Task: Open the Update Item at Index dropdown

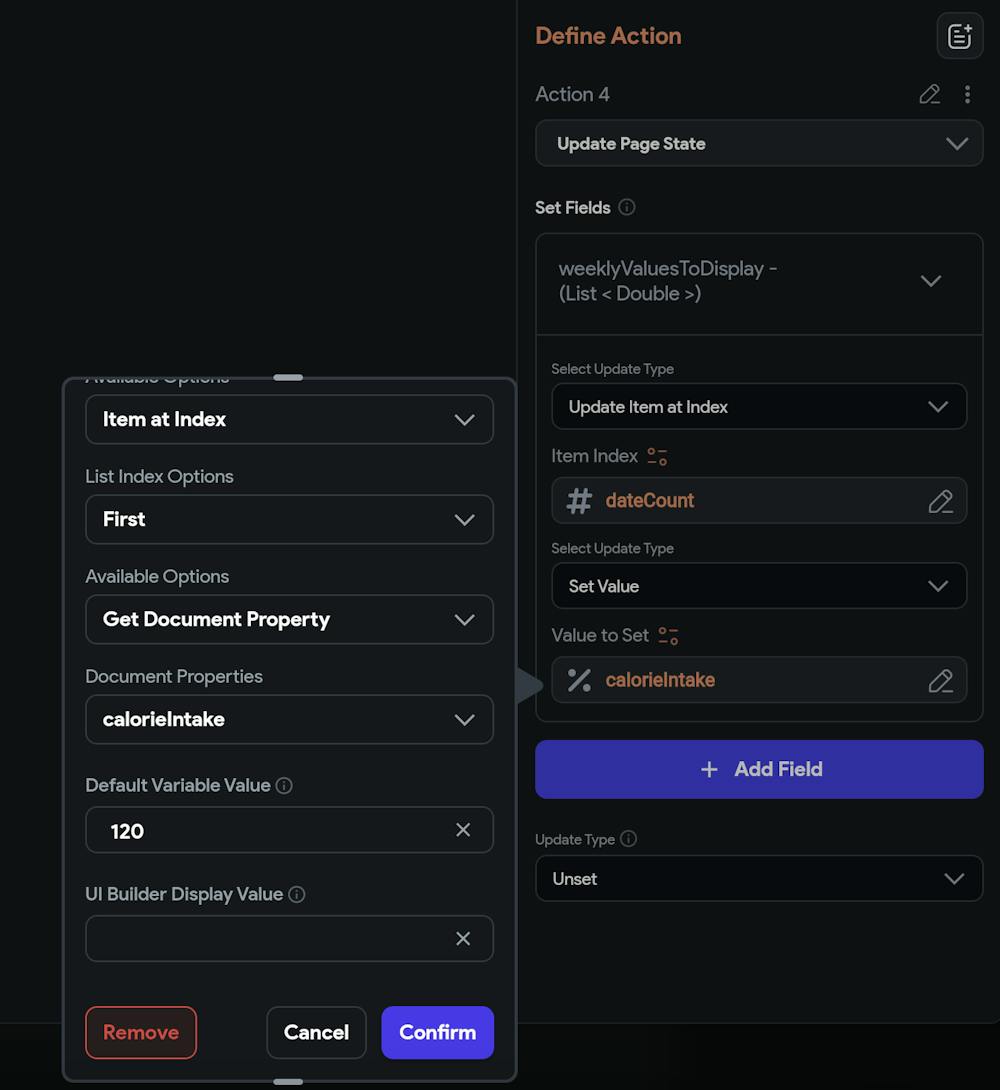Action: (759, 407)
